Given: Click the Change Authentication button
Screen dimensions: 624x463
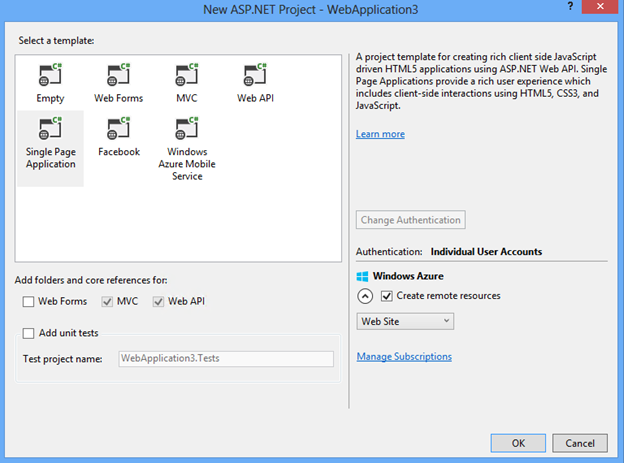Looking at the screenshot, I should (x=410, y=220).
